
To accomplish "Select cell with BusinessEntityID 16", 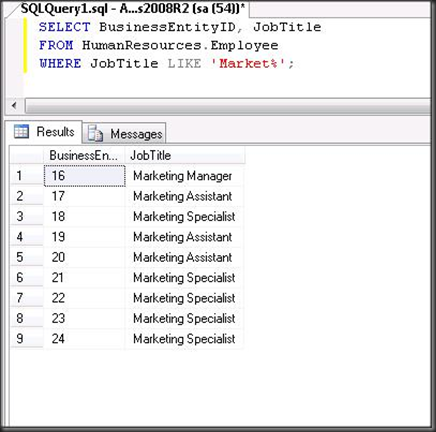I will tap(85, 176).
